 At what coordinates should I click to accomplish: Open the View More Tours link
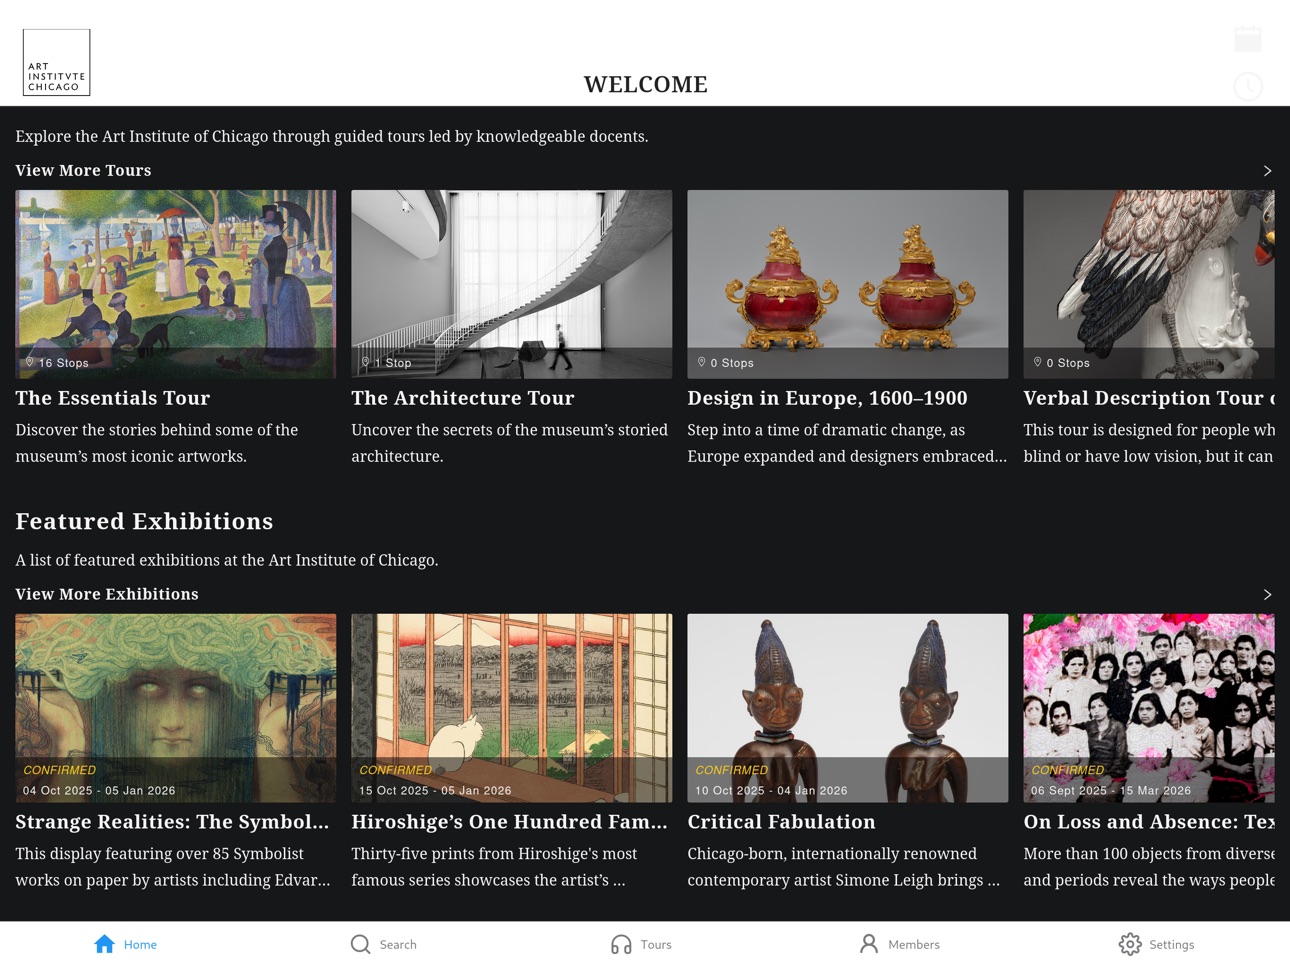click(x=83, y=170)
